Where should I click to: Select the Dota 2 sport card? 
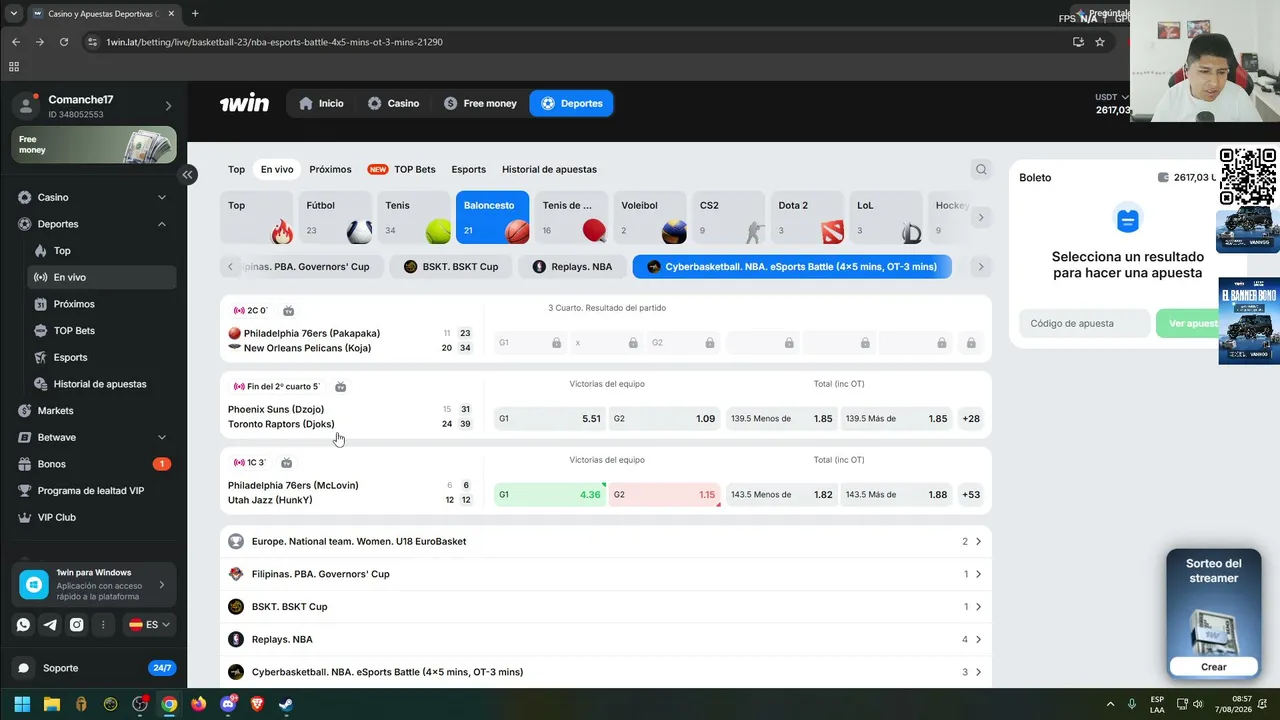pyautogui.click(x=808, y=218)
